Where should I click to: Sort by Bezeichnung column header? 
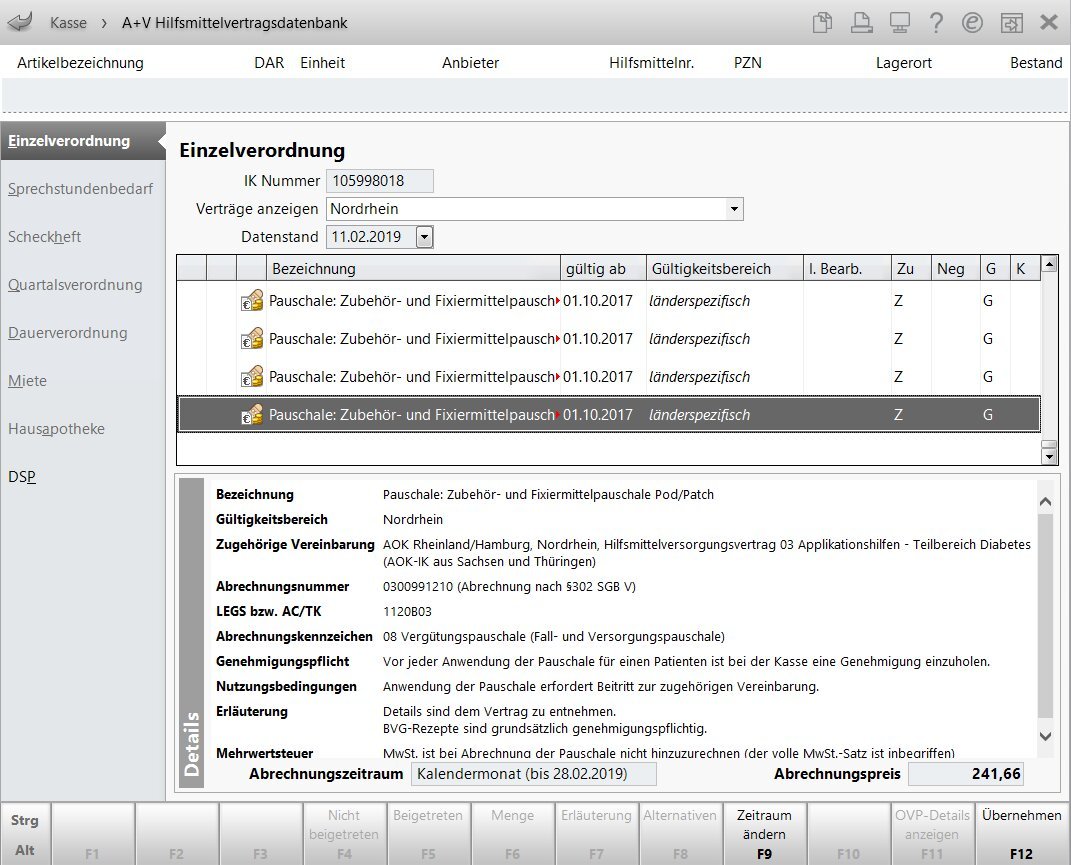coord(413,269)
